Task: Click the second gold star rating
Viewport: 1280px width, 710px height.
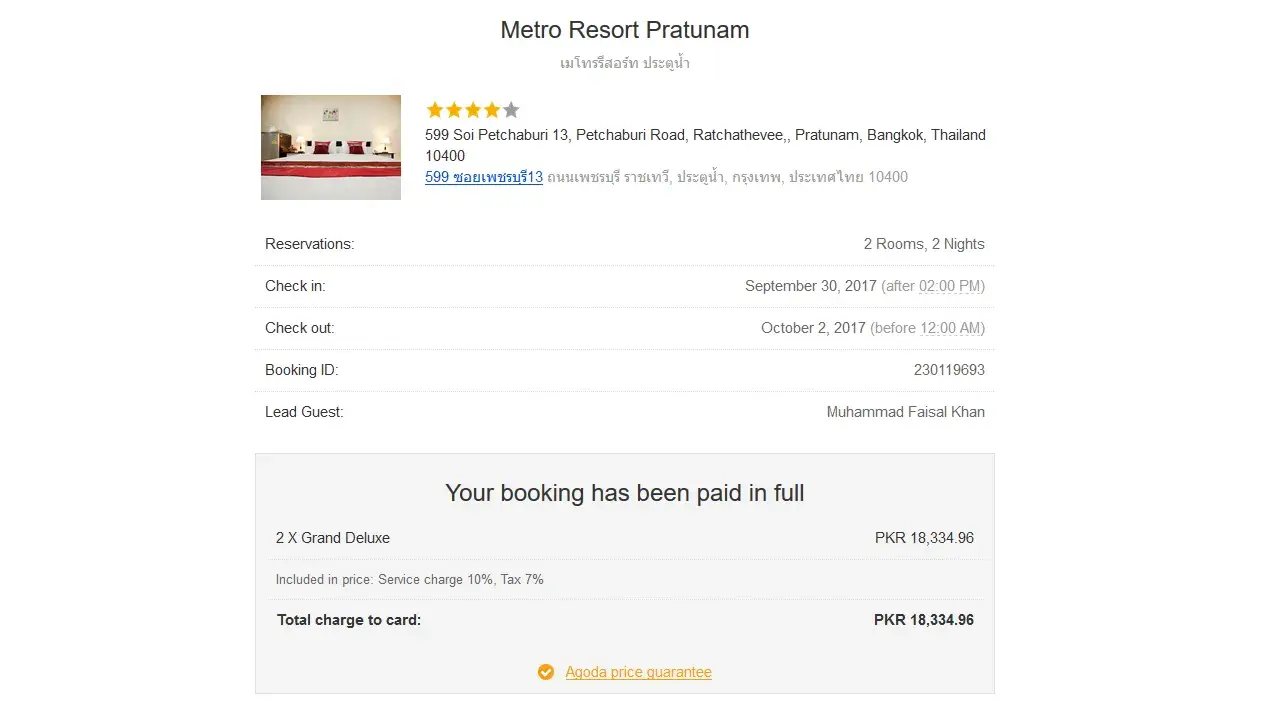Action: 454,110
